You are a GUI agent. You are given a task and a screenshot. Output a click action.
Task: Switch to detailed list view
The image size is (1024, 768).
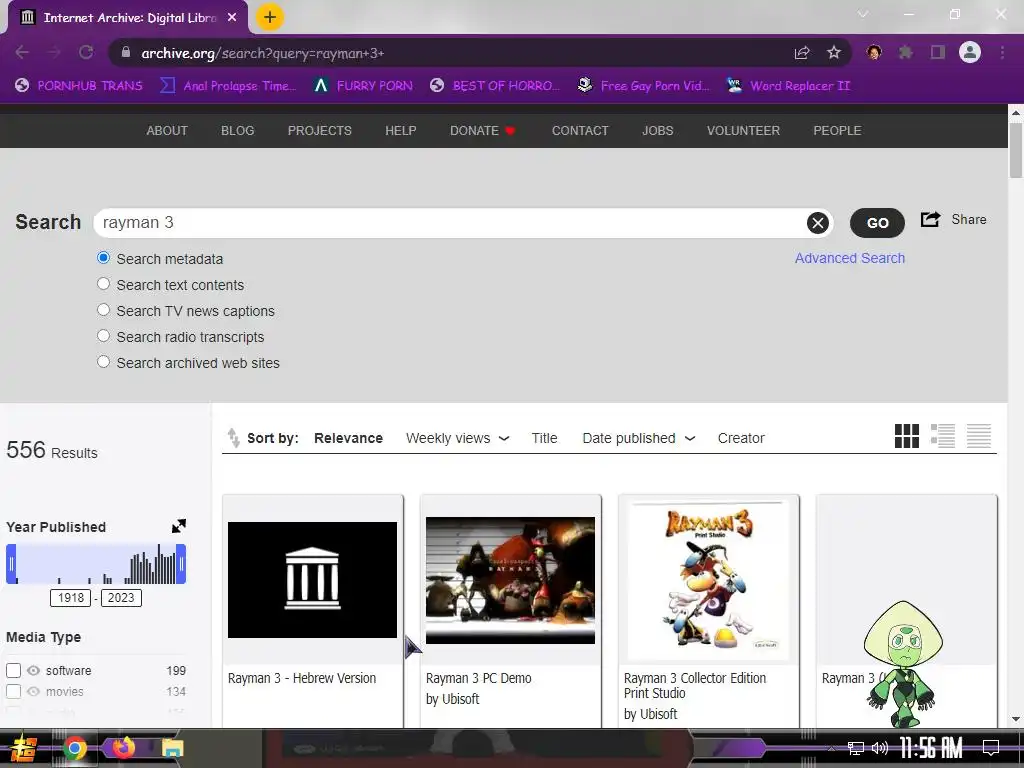(943, 436)
